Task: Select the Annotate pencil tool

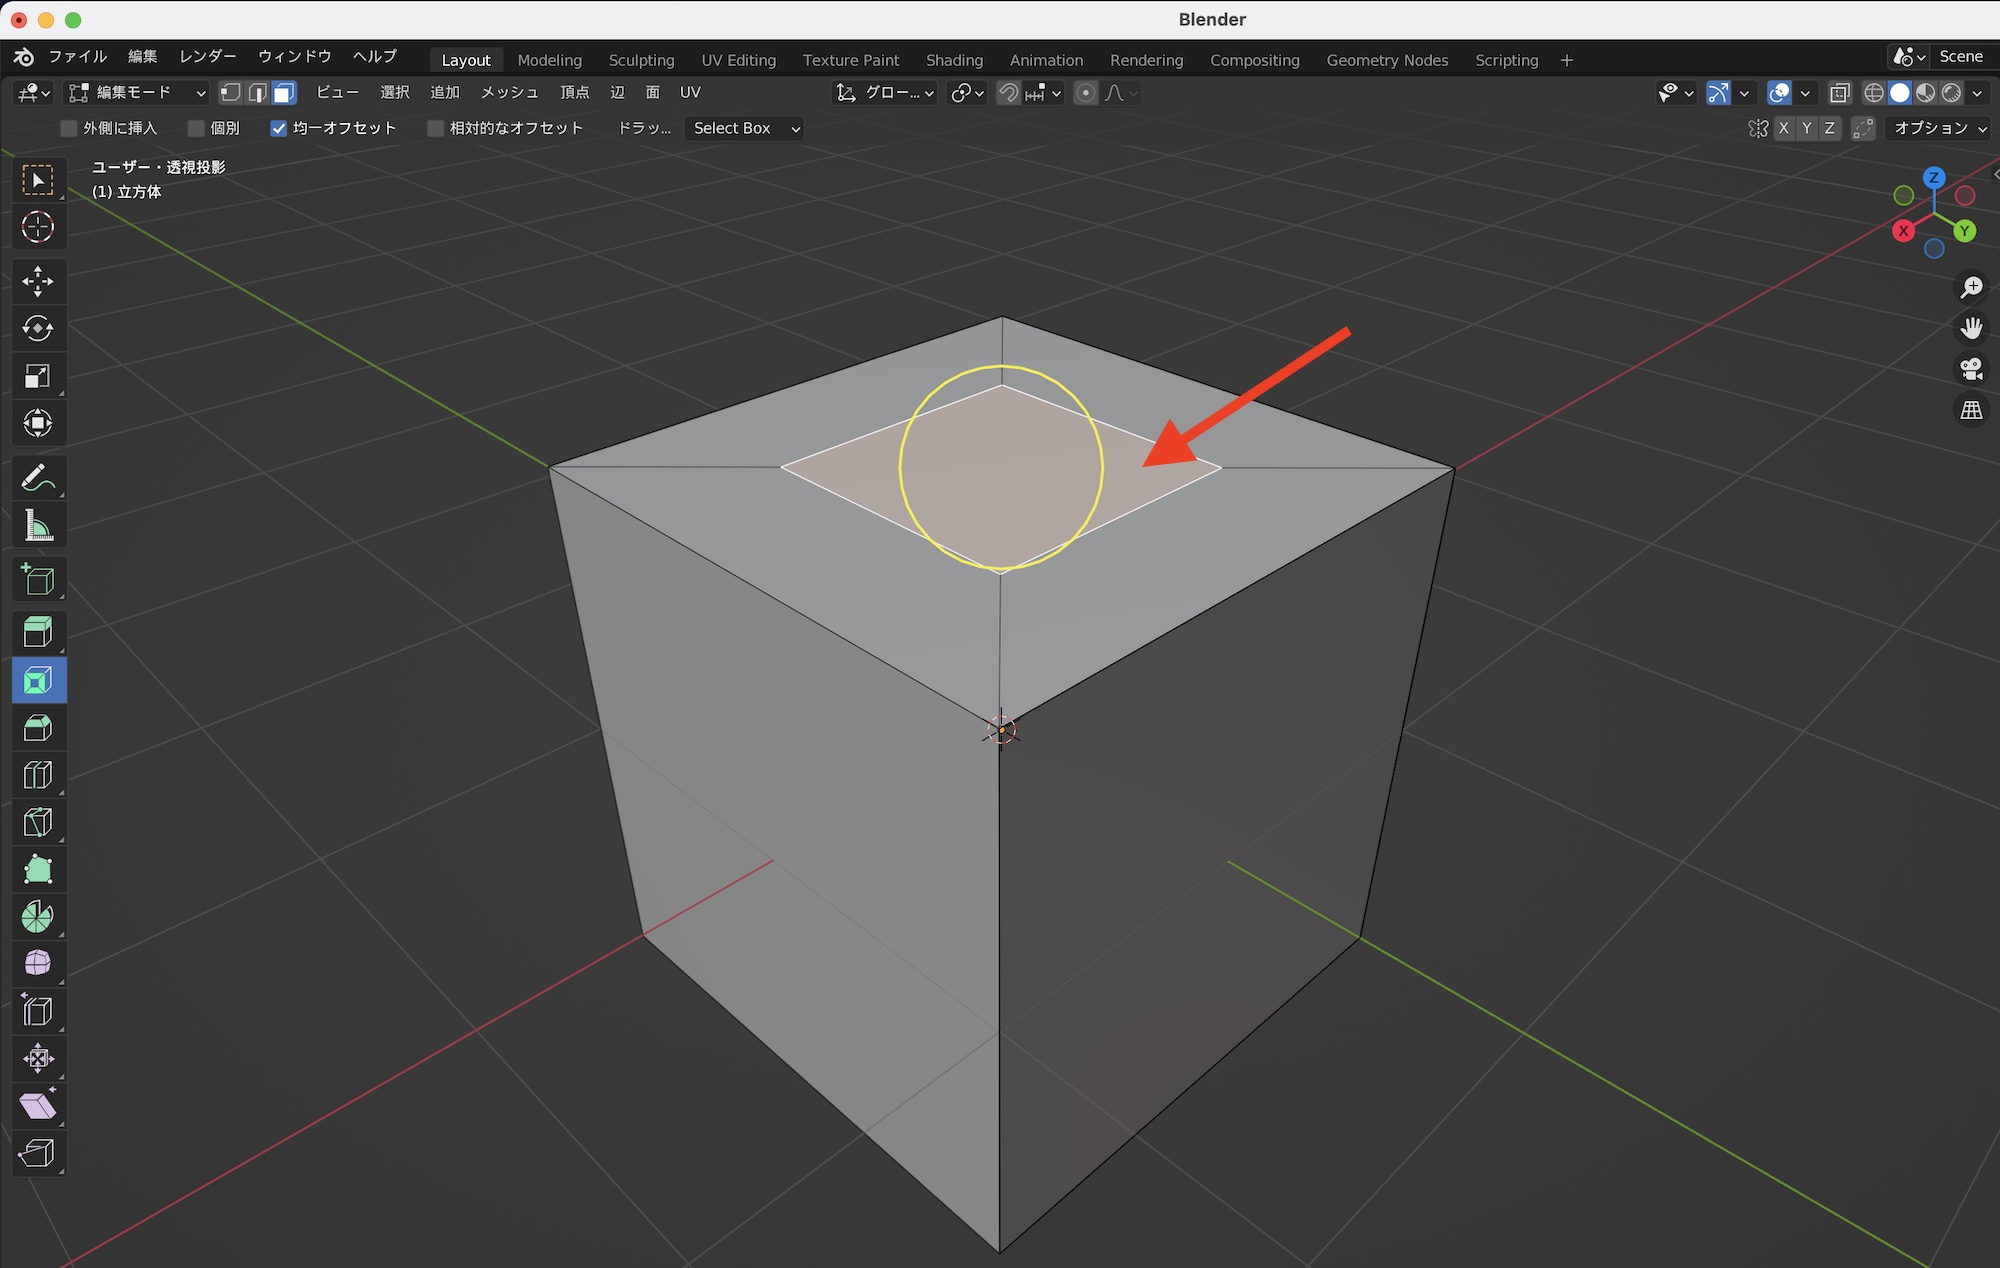Action: click(x=38, y=478)
